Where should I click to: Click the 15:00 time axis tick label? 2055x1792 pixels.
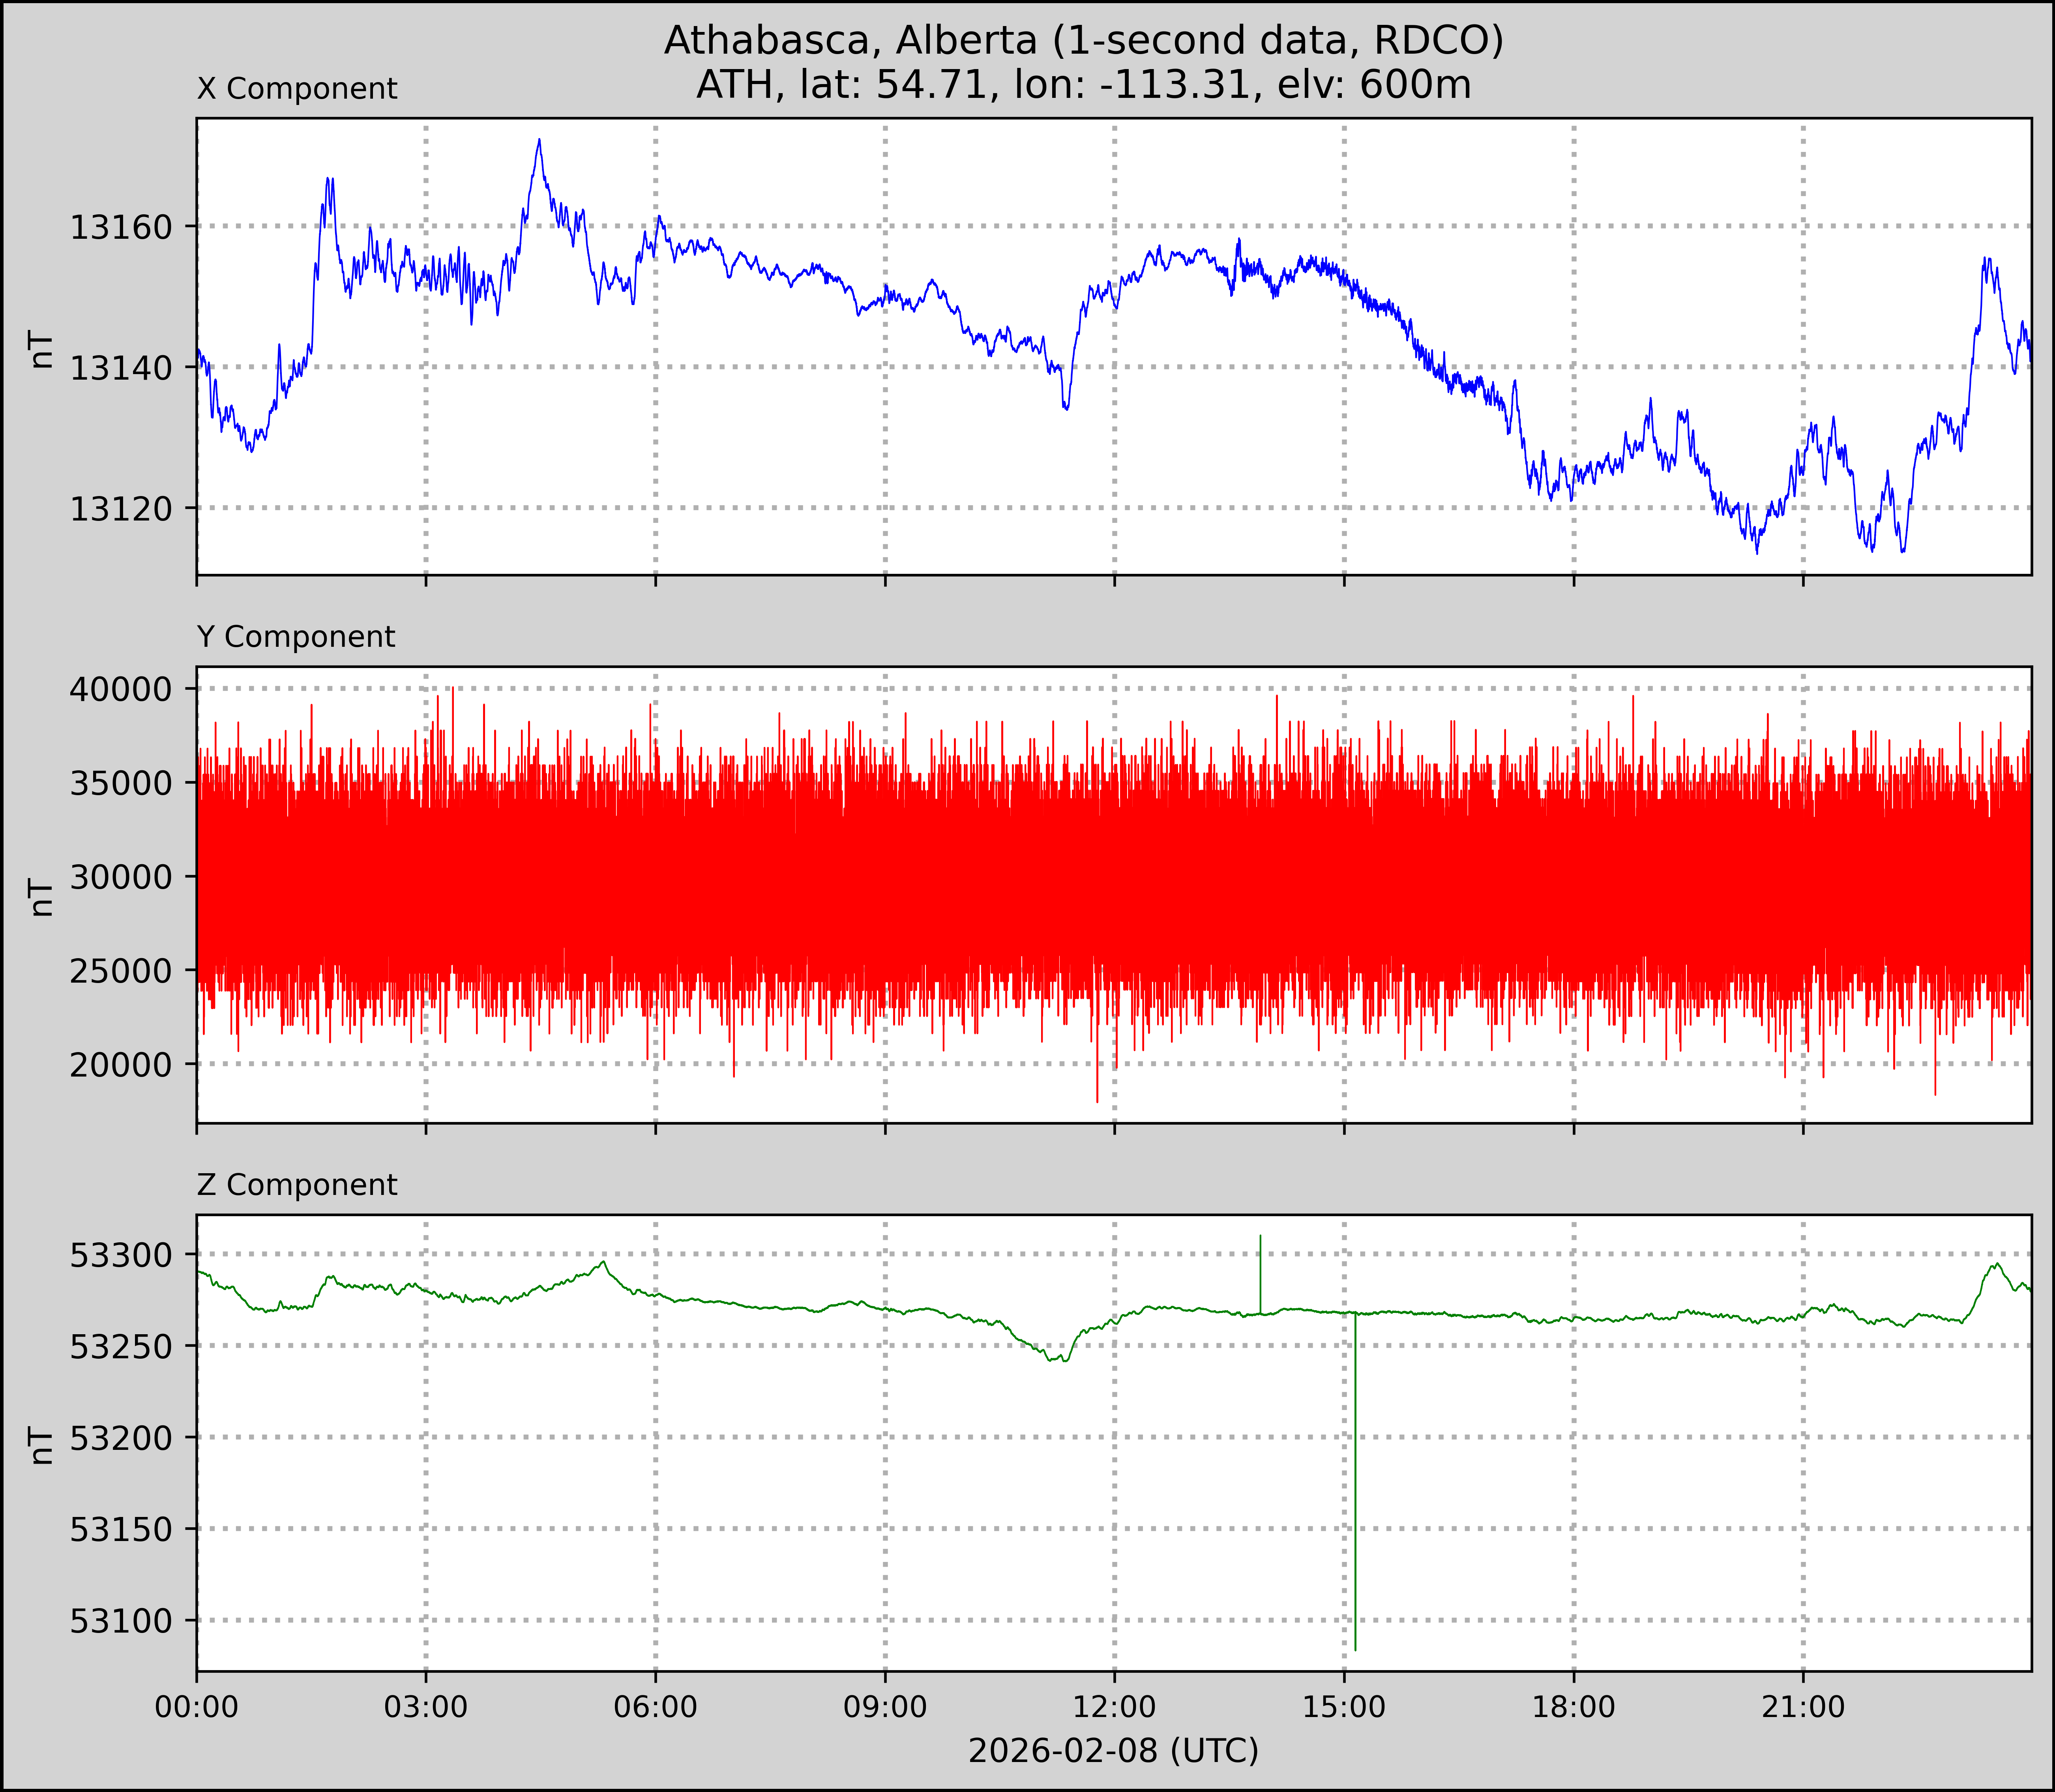click(x=1343, y=1706)
